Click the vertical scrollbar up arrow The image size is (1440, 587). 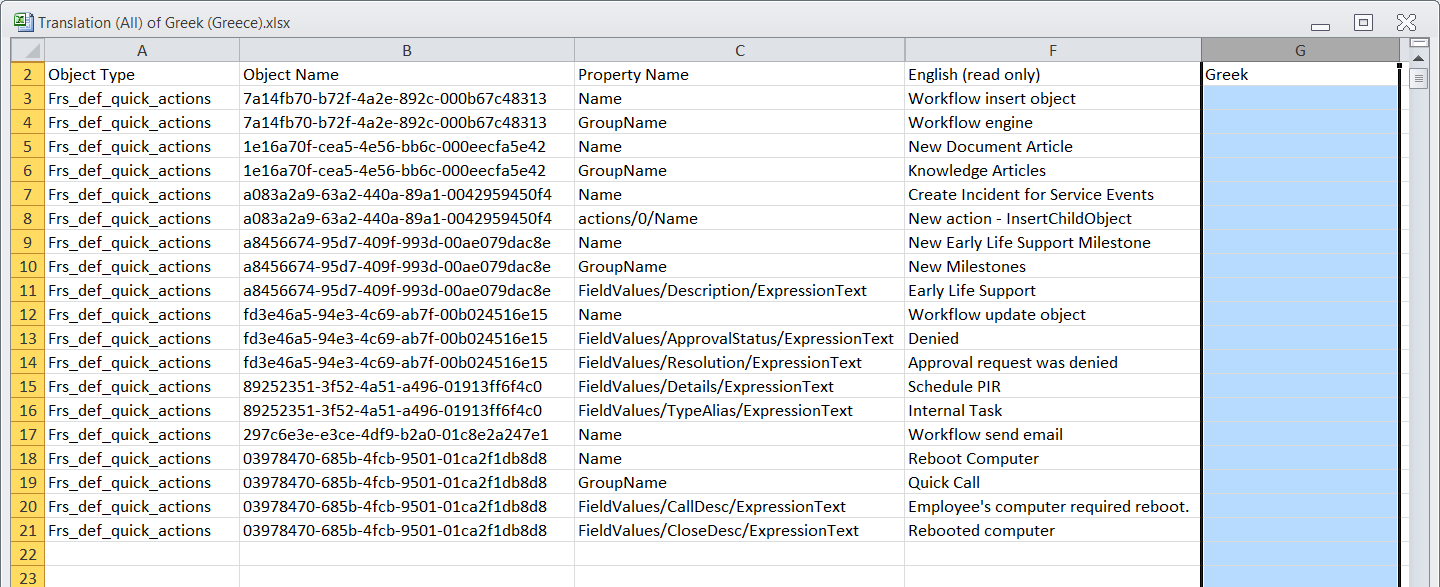(1418, 60)
